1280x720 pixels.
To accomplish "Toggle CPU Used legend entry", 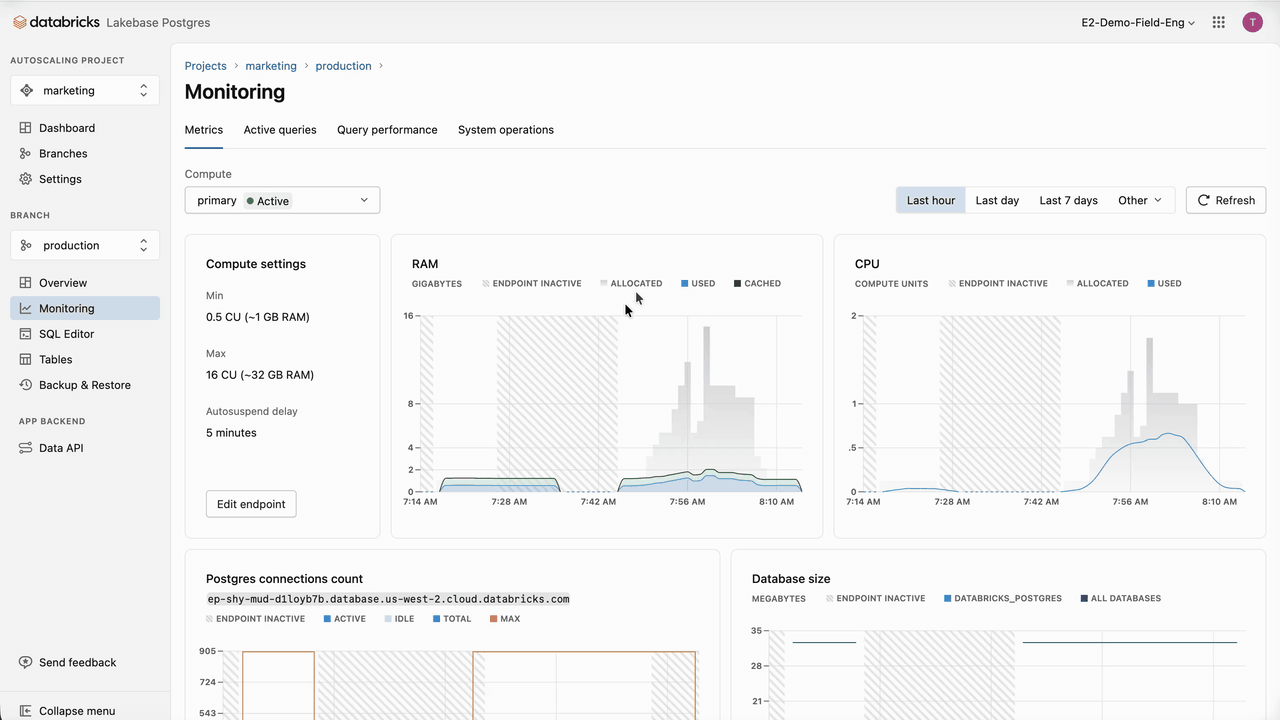I will 1165,283.
